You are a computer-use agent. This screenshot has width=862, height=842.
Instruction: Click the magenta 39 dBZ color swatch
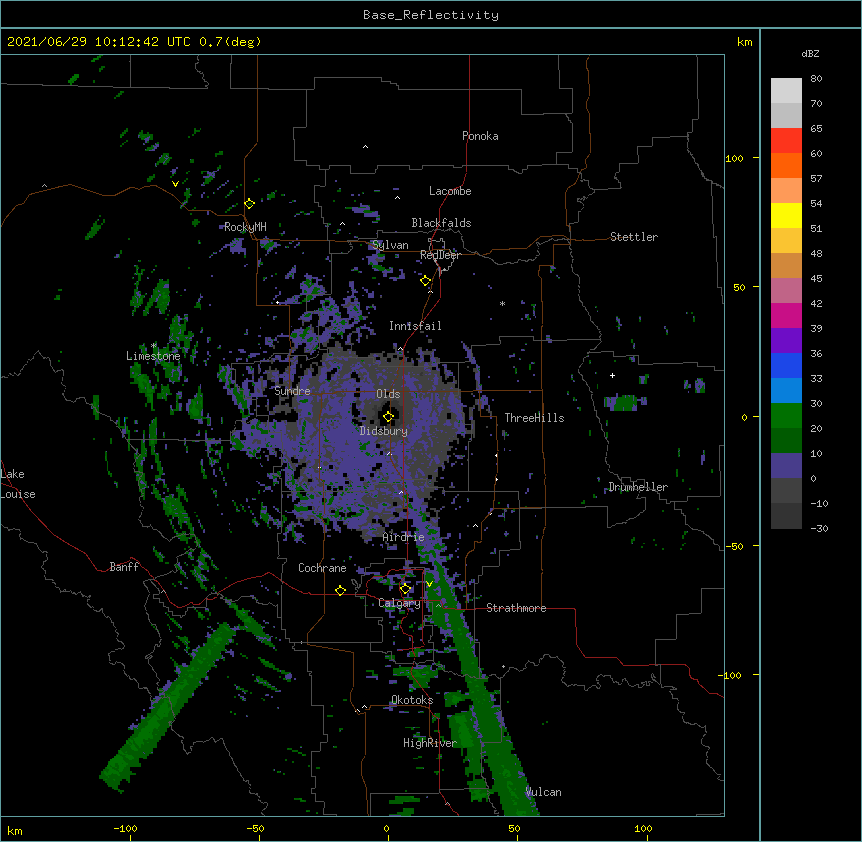pyautogui.click(x=786, y=315)
